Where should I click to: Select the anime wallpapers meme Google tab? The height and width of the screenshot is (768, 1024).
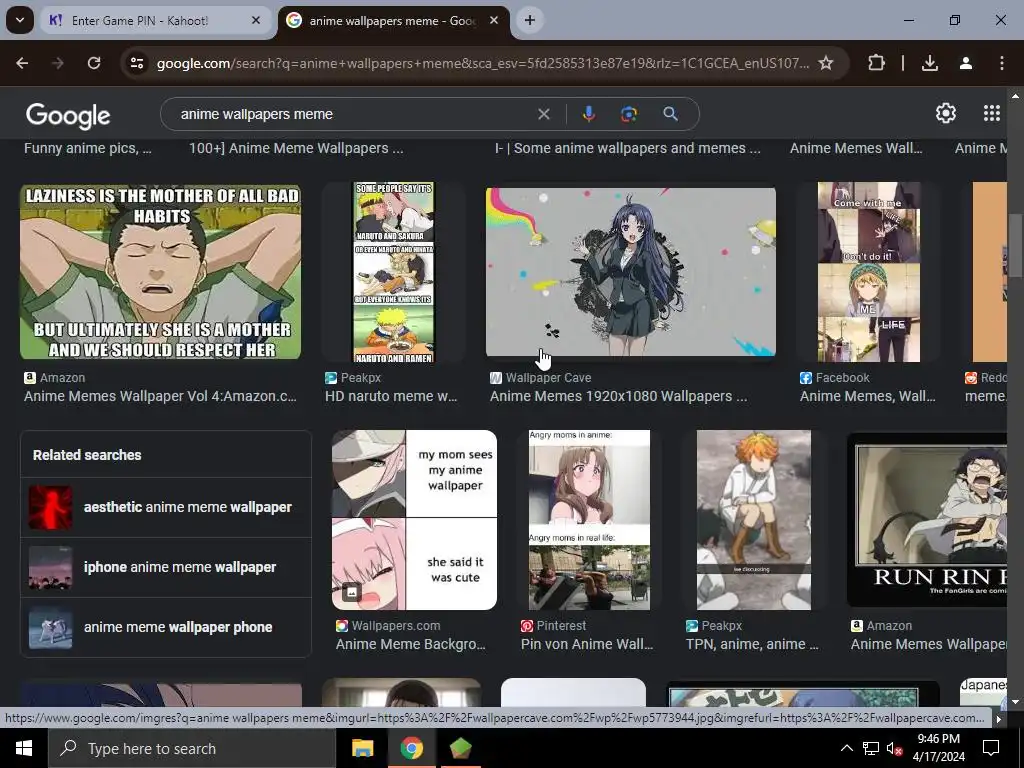point(394,20)
